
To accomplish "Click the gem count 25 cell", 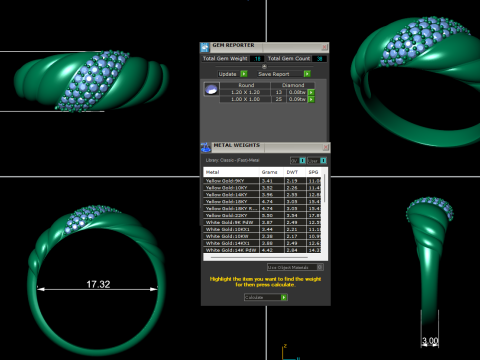I will click(x=279, y=99).
